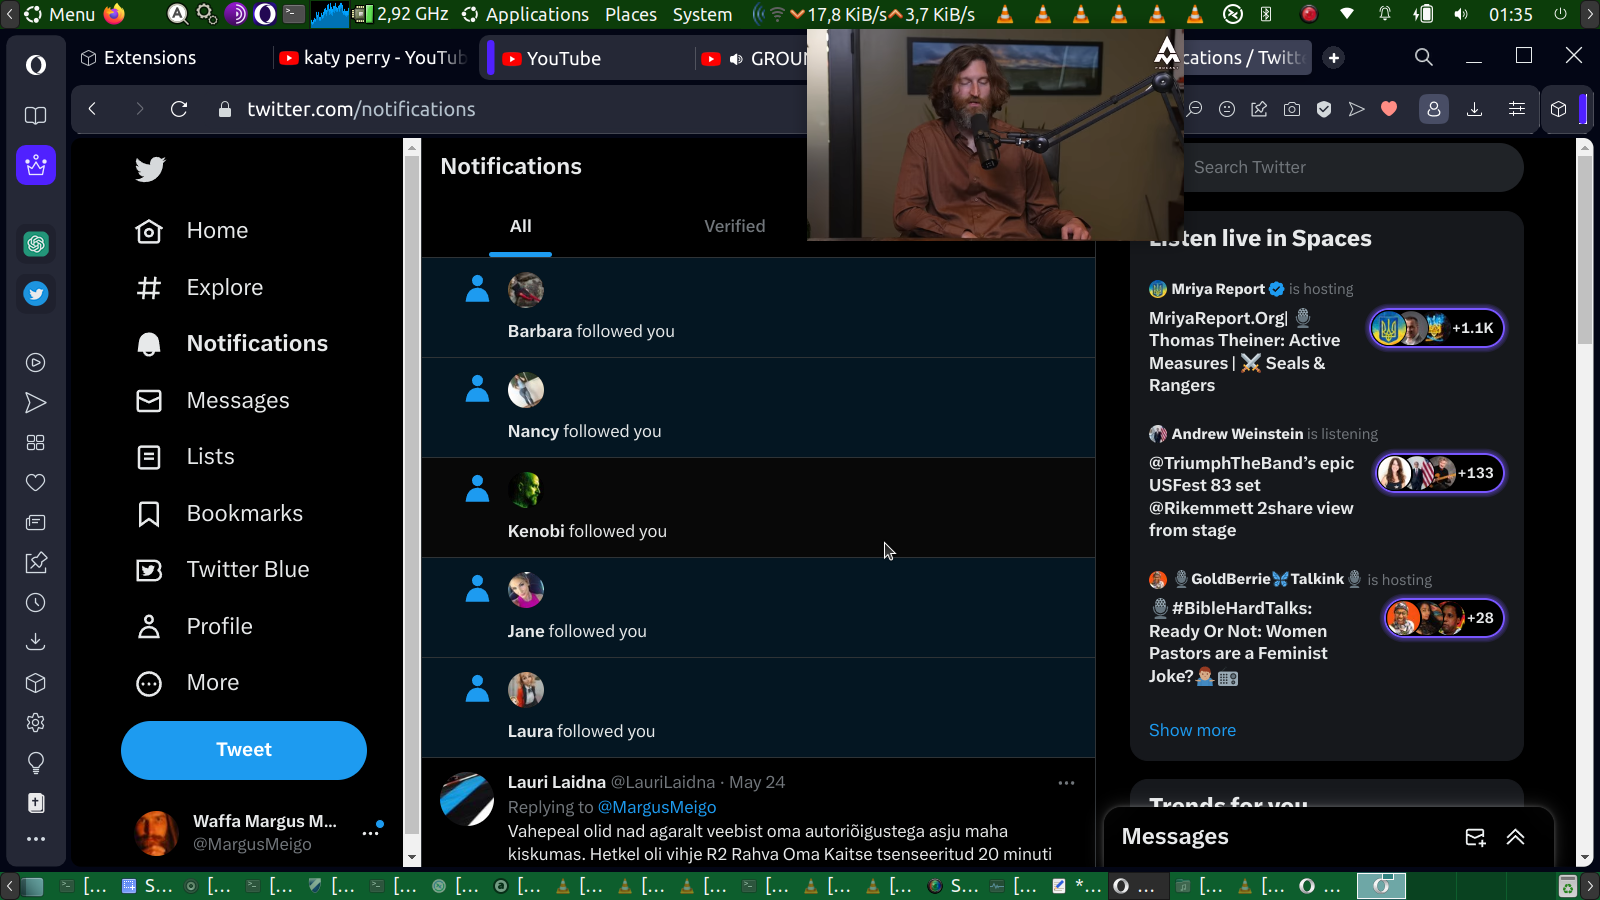The height and width of the screenshot is (900, 1600).
Task: Open Opera sidebar more options dots
Action: (36, 839)
